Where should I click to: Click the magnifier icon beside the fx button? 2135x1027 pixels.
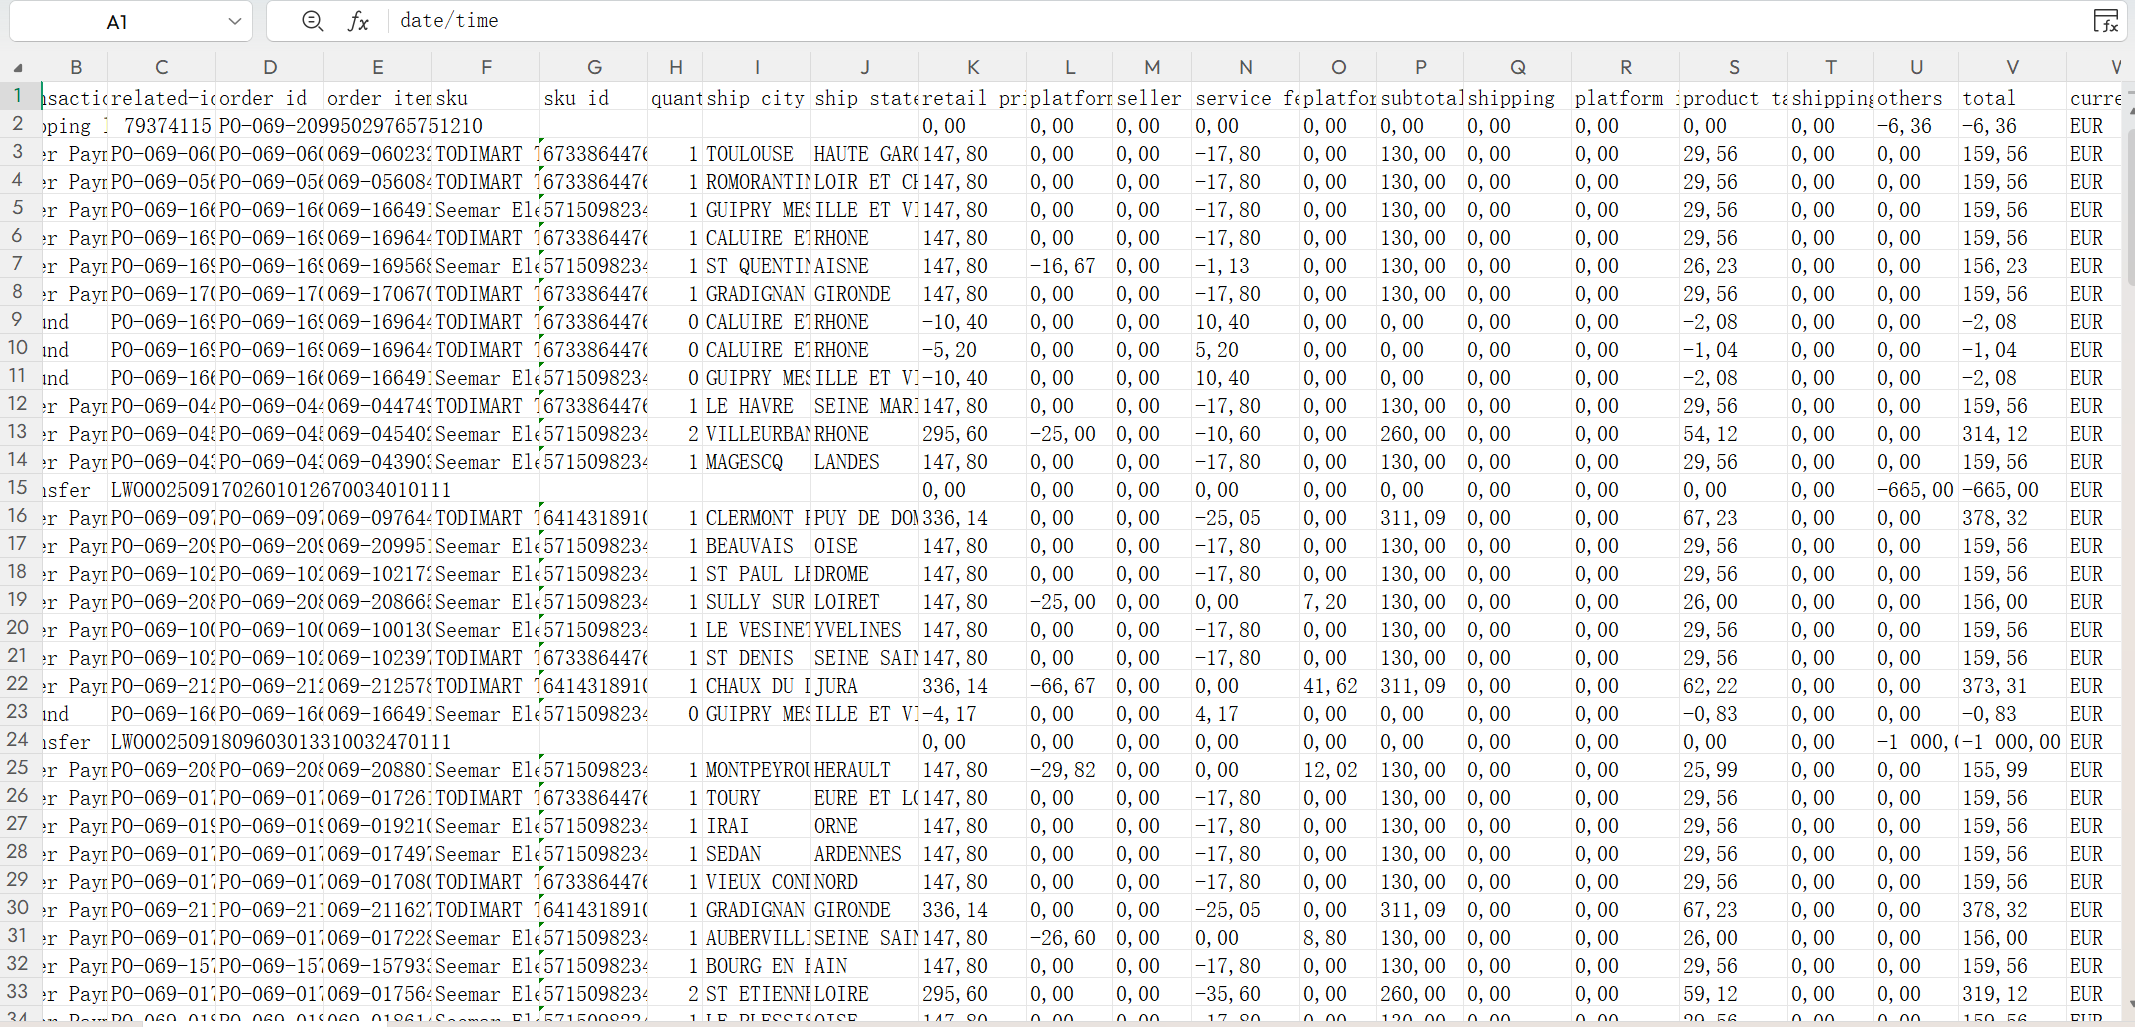312,21
